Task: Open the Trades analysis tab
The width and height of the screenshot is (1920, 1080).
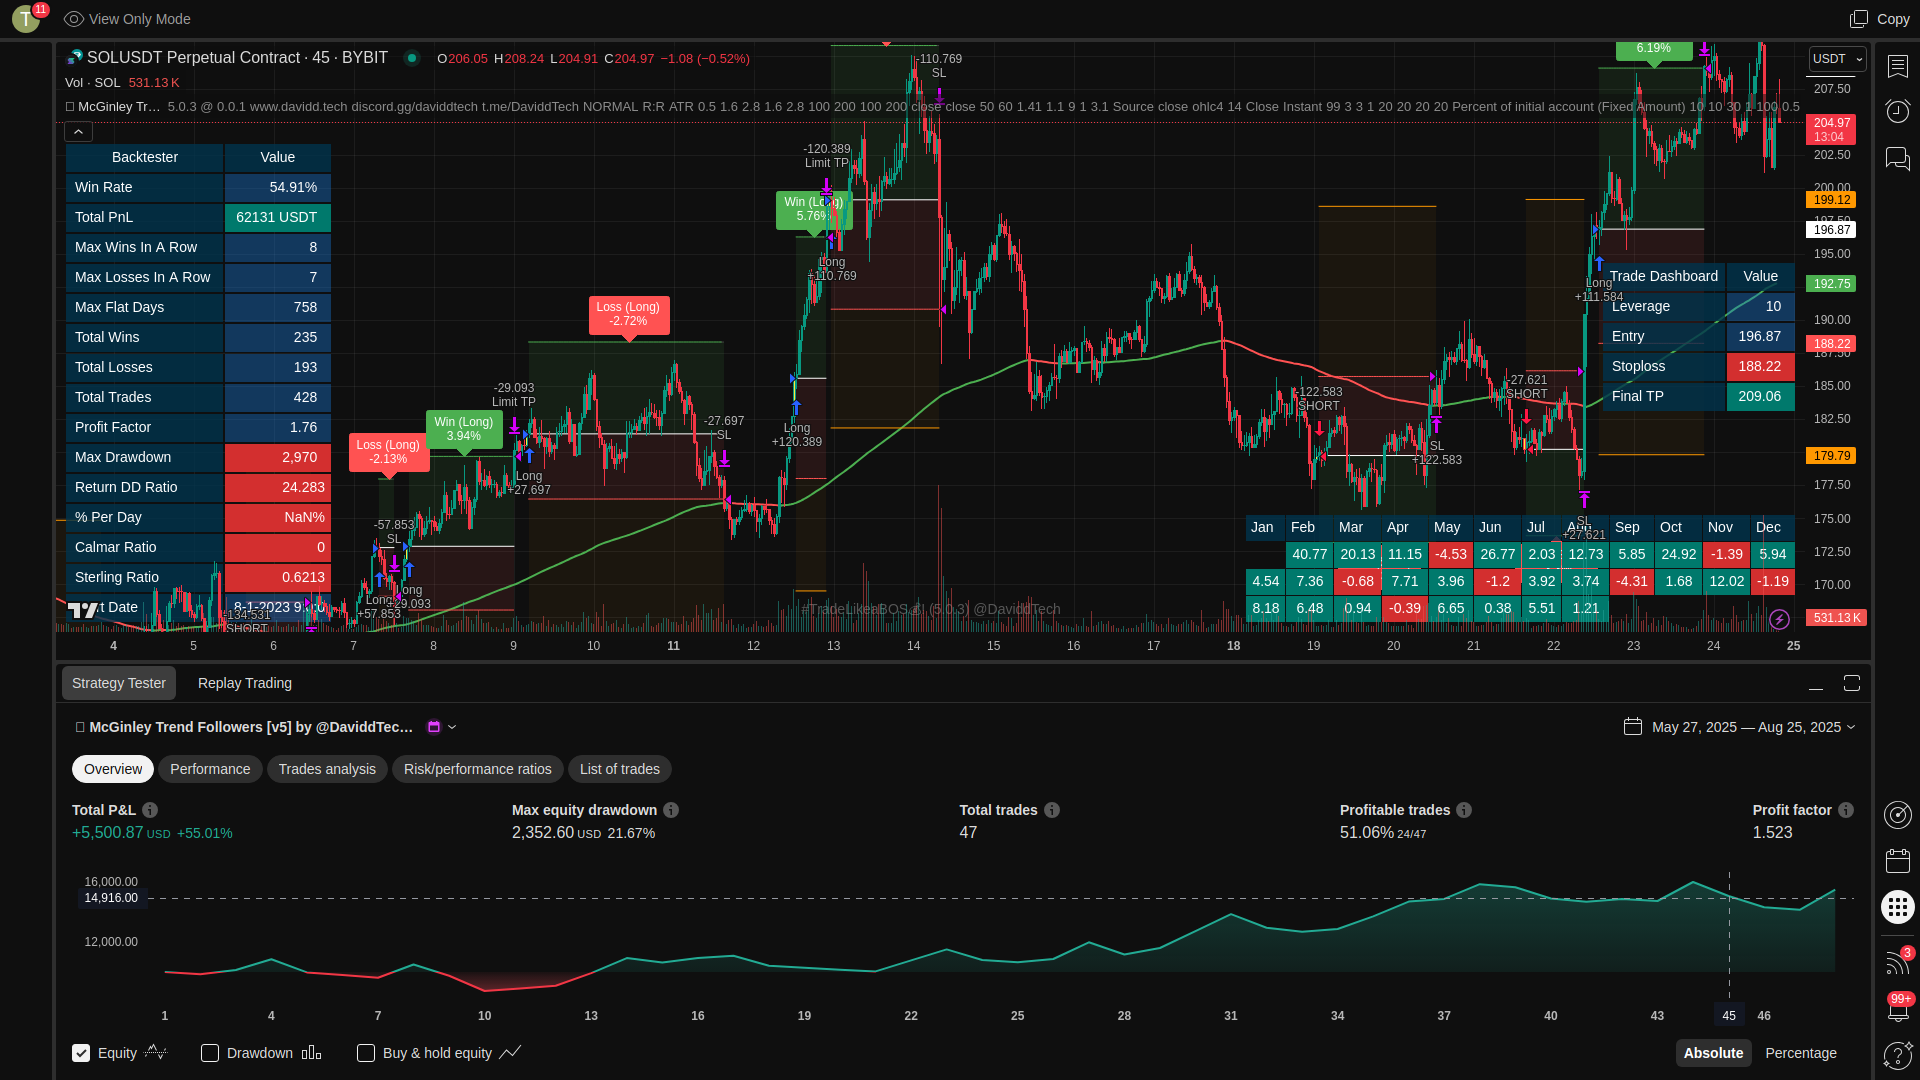Action: (327, 769)
